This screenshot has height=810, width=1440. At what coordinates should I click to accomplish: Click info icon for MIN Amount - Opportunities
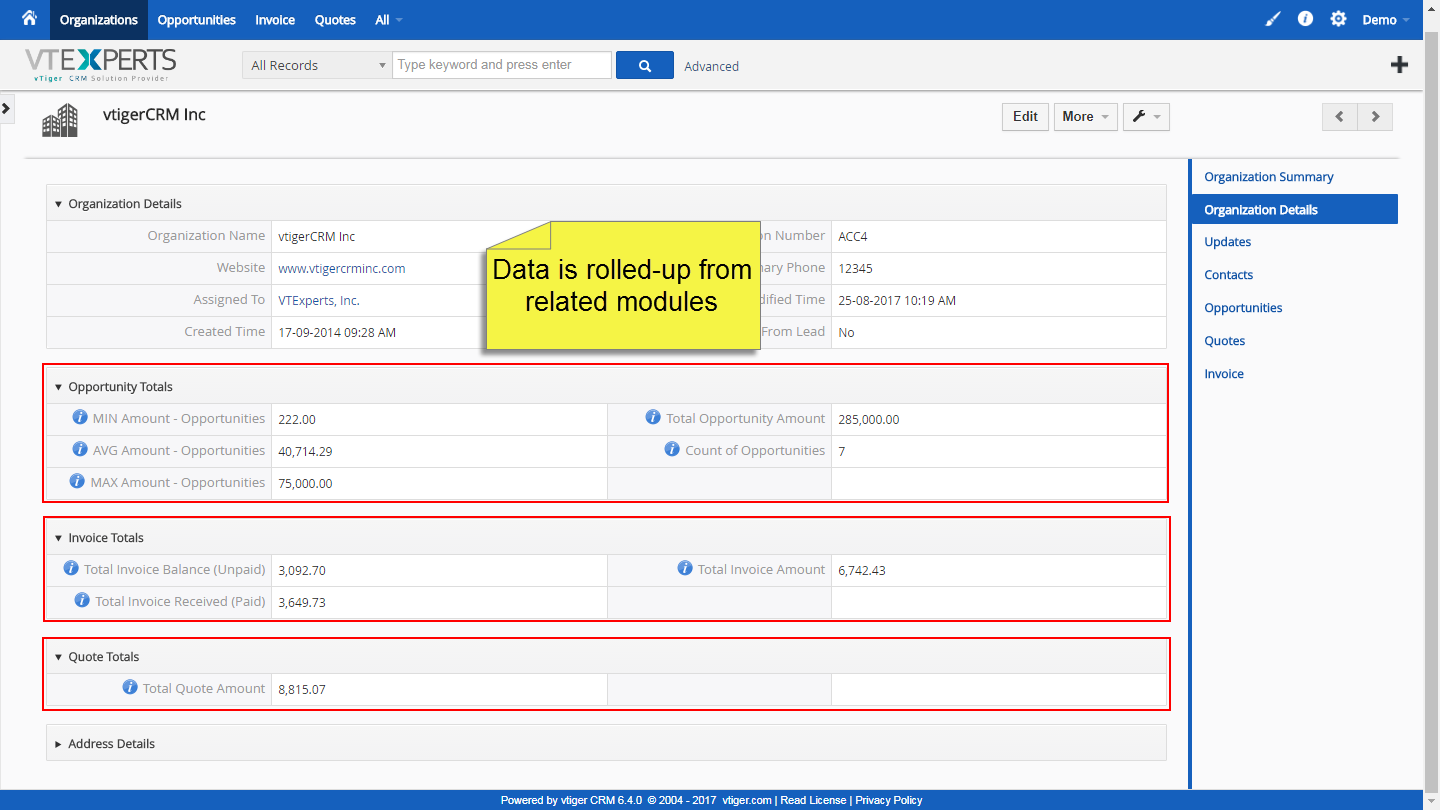(x=80, y=417)
